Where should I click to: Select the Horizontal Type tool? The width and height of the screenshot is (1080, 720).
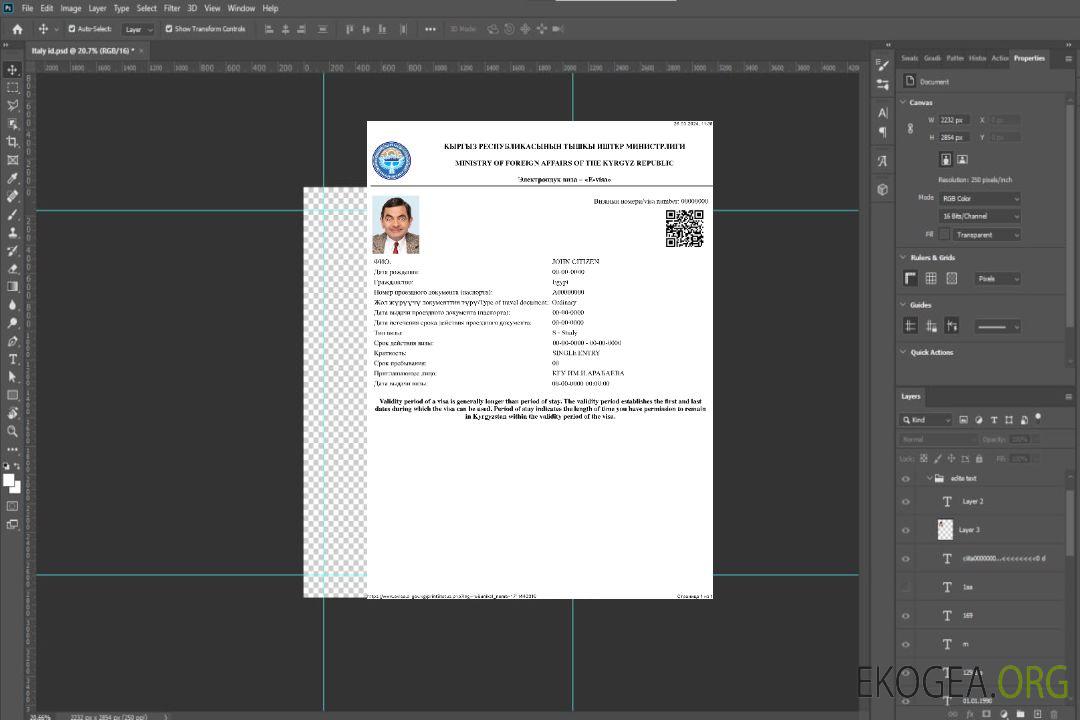click(x=12, y=359)
